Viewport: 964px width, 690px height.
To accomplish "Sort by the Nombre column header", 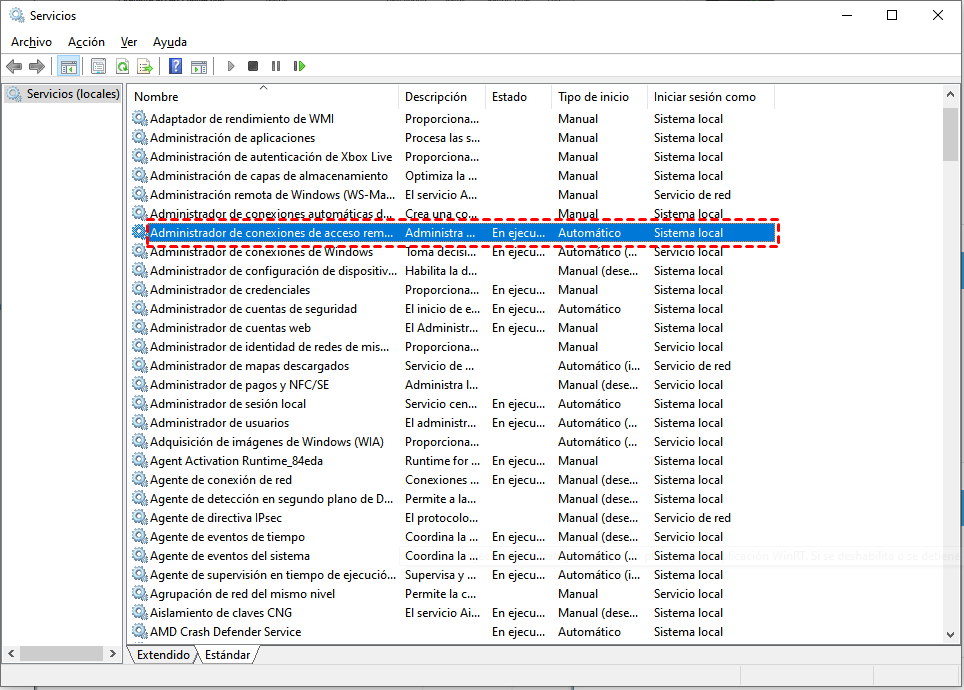I will click(x=263, y=97).
